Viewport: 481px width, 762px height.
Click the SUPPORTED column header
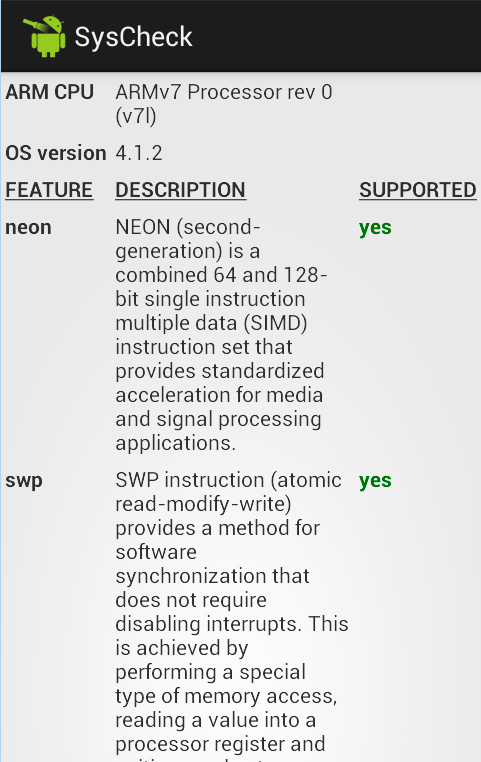[417, 190]
